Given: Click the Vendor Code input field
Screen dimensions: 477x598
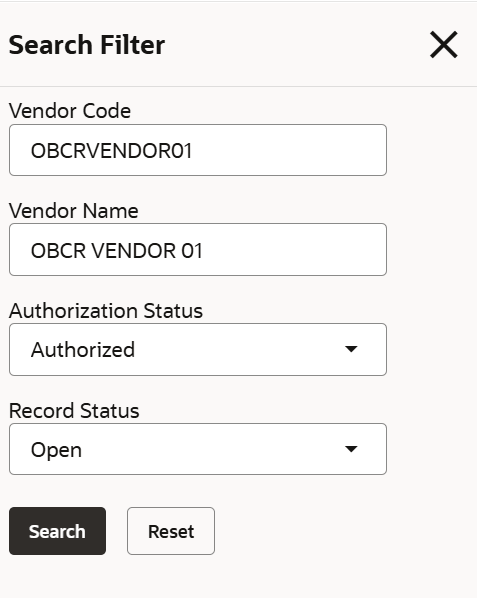Looking at the screenshot, I should click(198, 150).
